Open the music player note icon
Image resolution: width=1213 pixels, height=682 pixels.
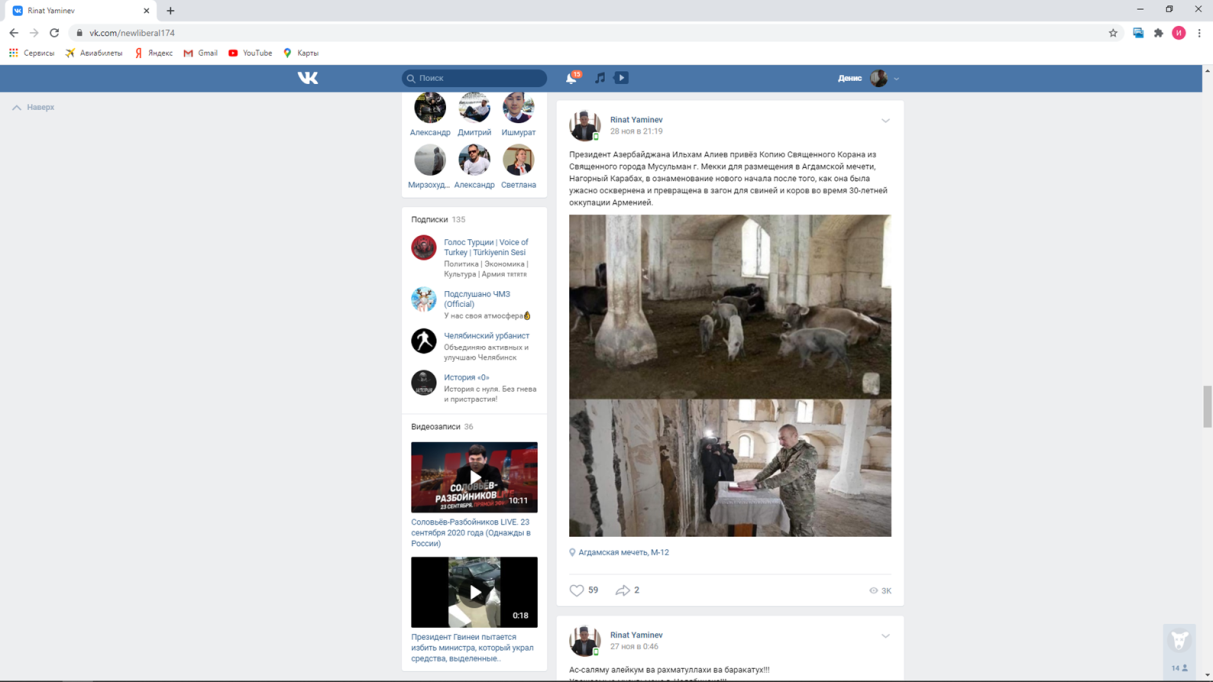point(600,78)
